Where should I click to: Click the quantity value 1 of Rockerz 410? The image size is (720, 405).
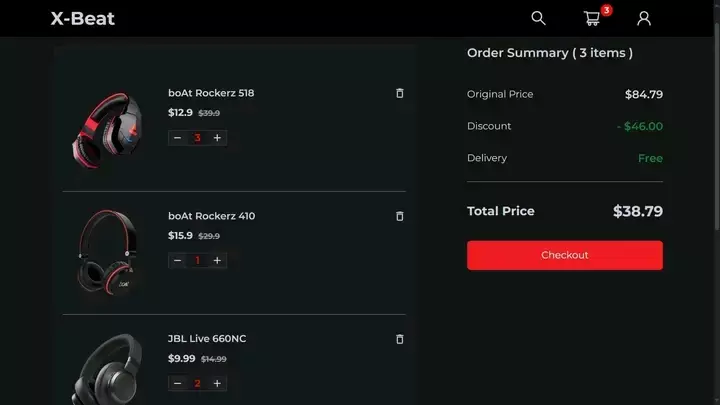[x=197, y=260]
